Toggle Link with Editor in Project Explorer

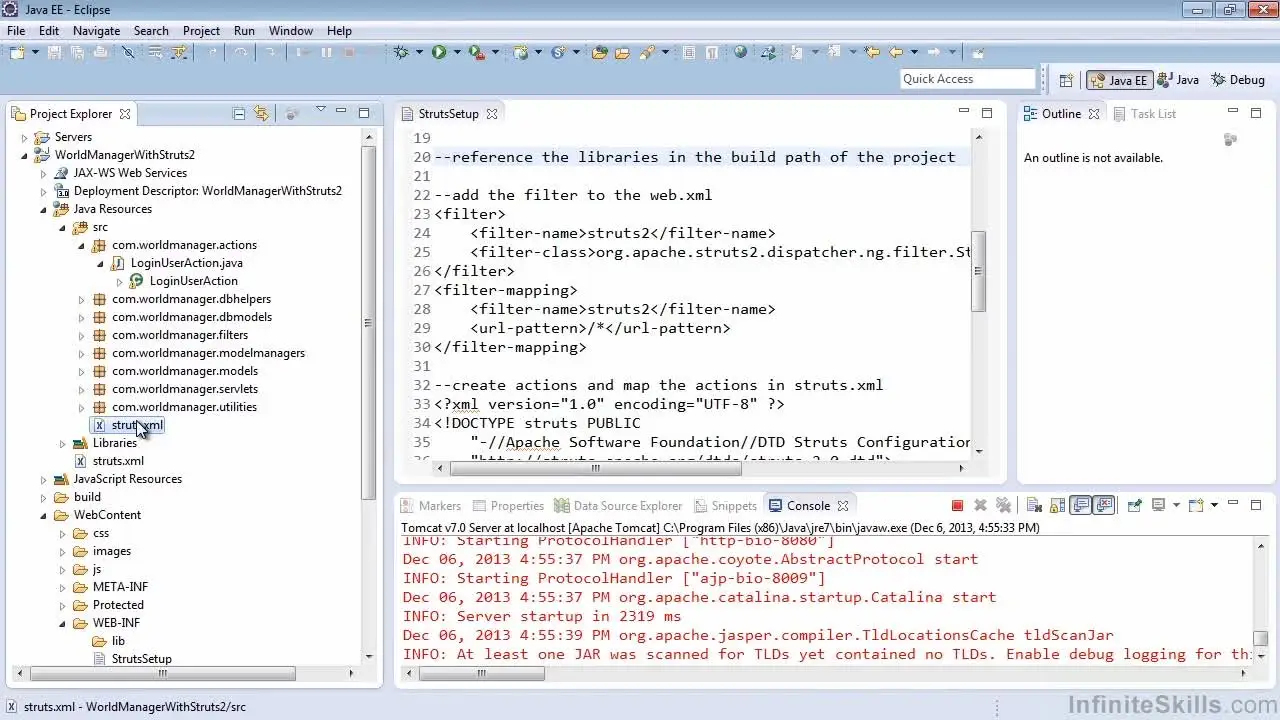point(262,114)
